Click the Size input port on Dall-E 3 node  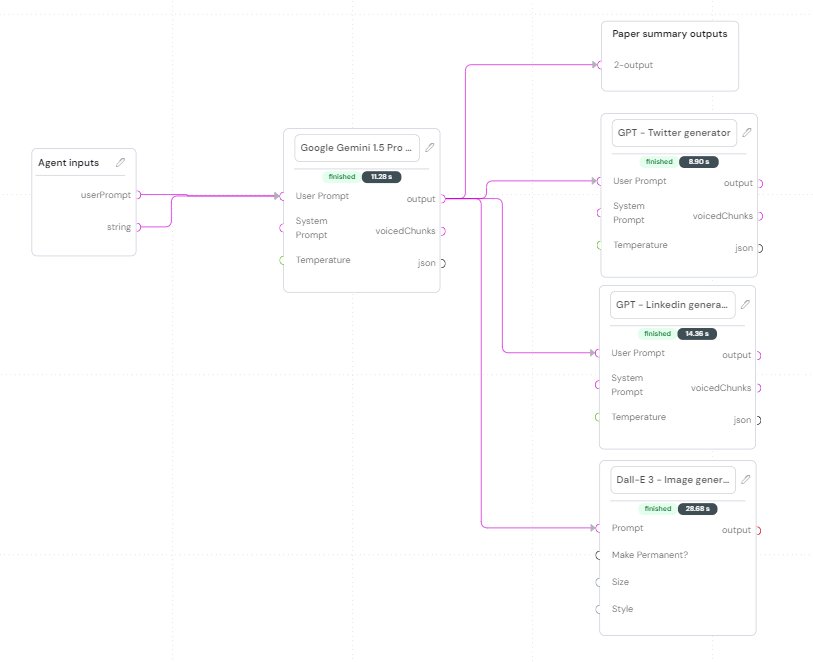point(598,582)
